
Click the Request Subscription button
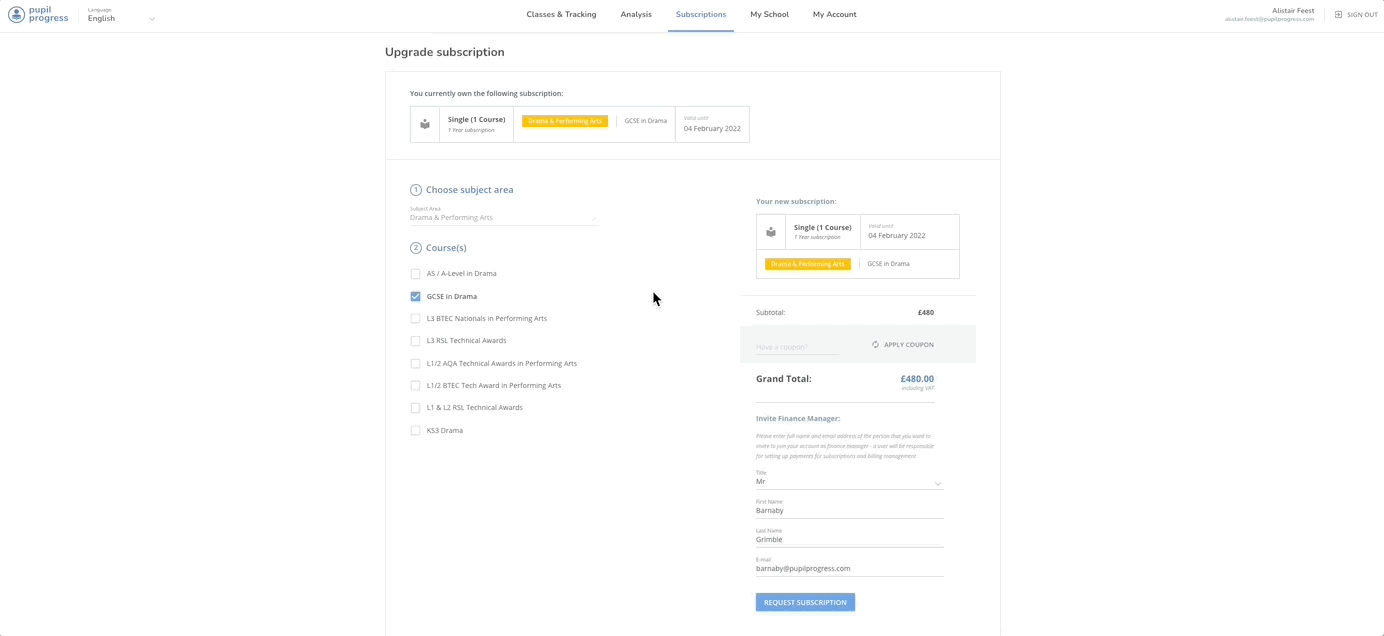(x=805, y=601)
